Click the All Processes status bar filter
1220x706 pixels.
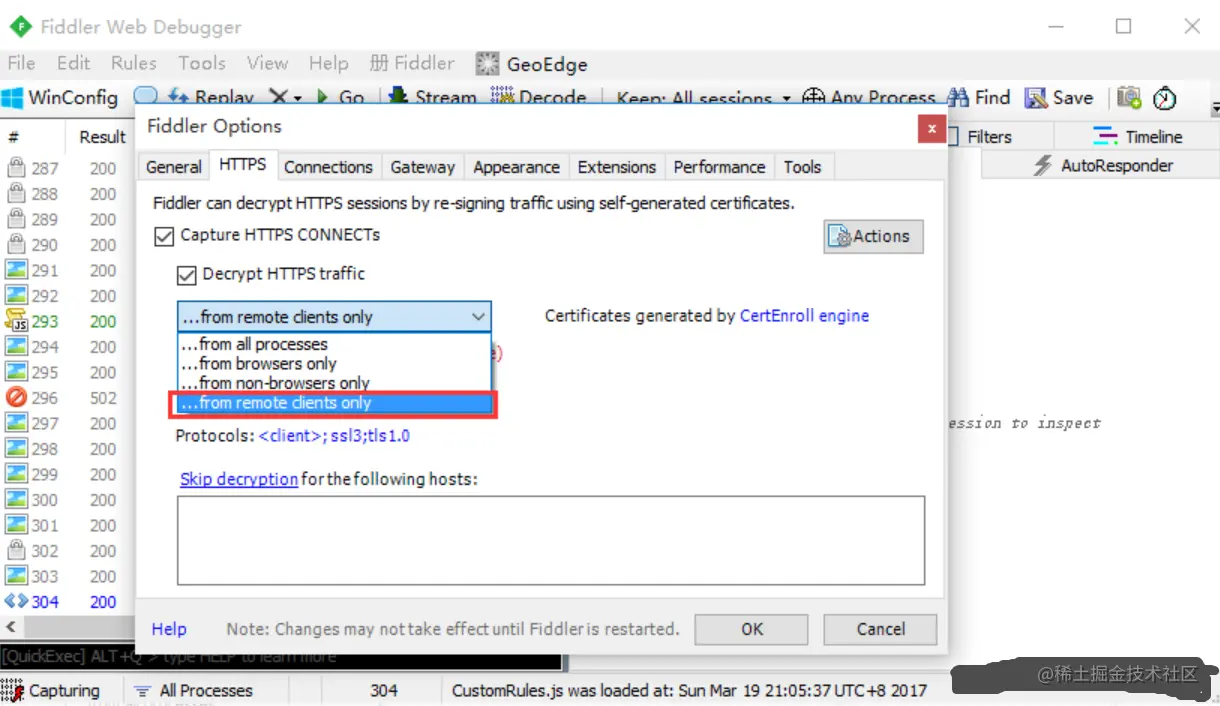pos(193,690)
